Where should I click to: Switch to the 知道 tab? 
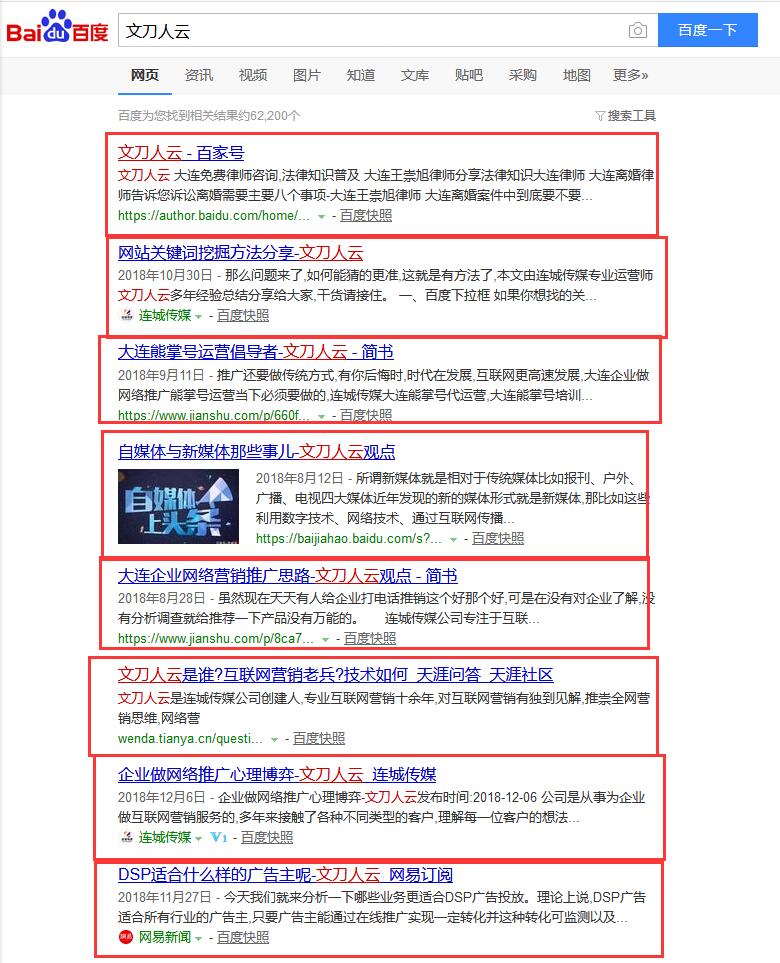pyautogui.click(x=361, y=76)
